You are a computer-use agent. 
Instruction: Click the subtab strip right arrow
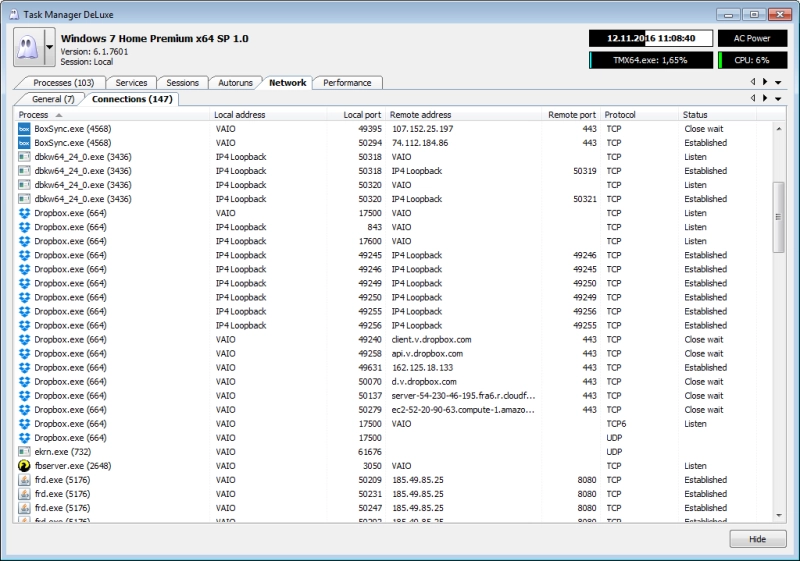[765, 98]
